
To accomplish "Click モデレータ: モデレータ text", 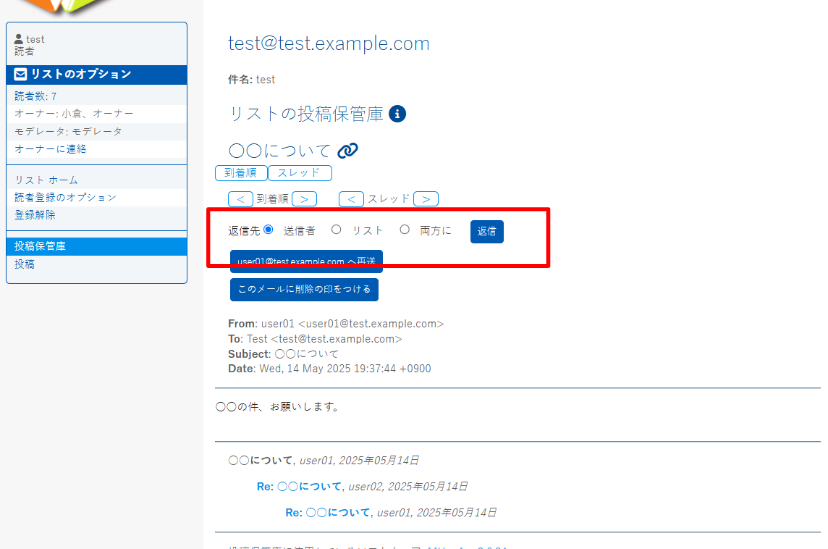I will coord(68,131).
